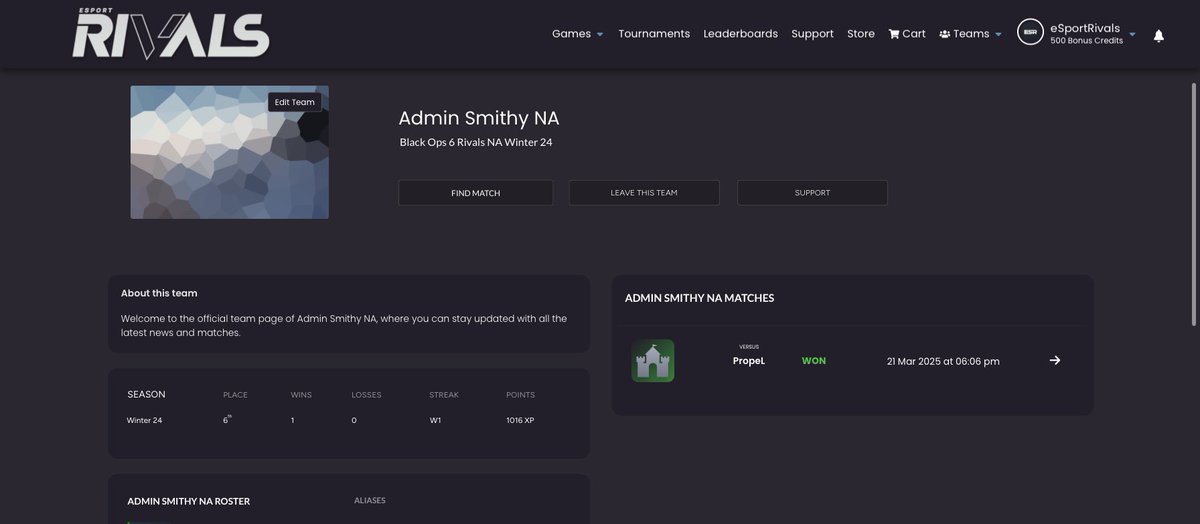Go to Tournaments page
Image resolution: width=1200 pixels, height=524 pixels.
click(654, 34)
